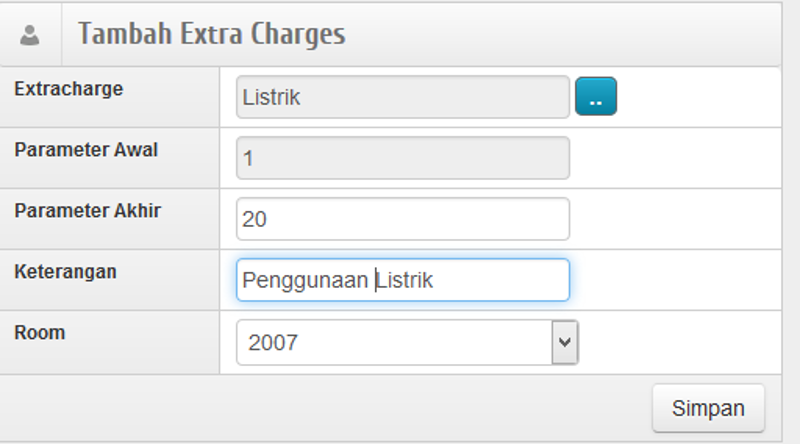Focus the Parameter Akhir field containing 20
Viewport: 800px width, 444px height.
[402, 219]
